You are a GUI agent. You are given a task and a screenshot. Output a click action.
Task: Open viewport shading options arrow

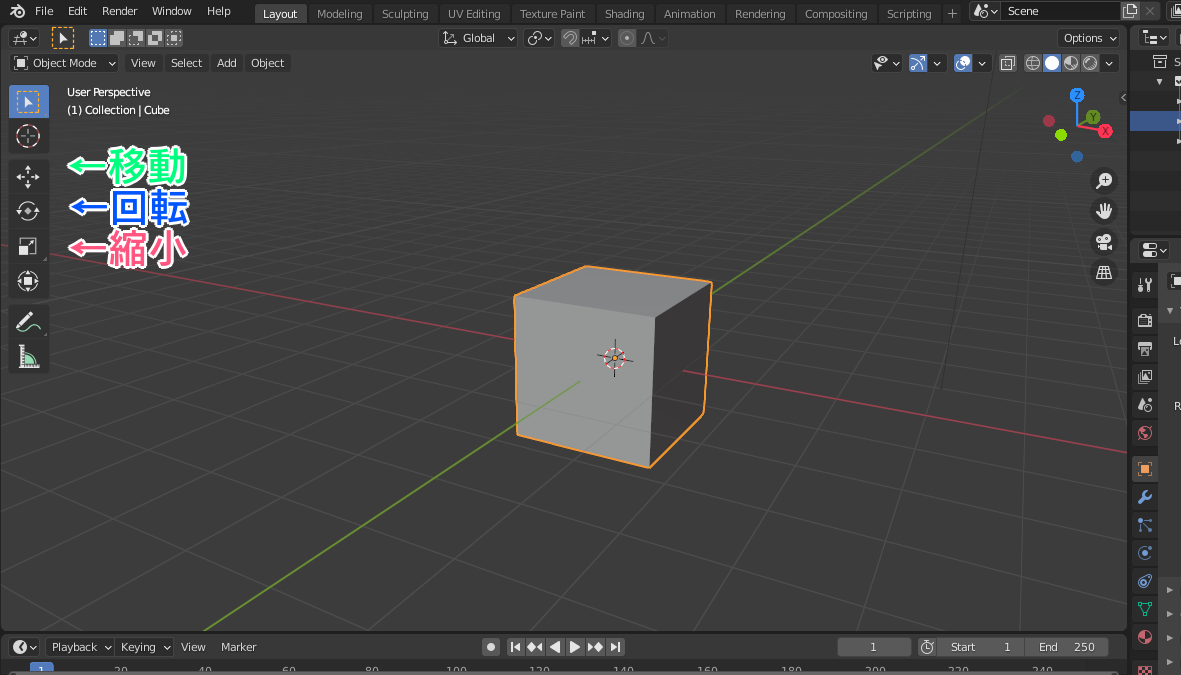[x=1109, y=63]
